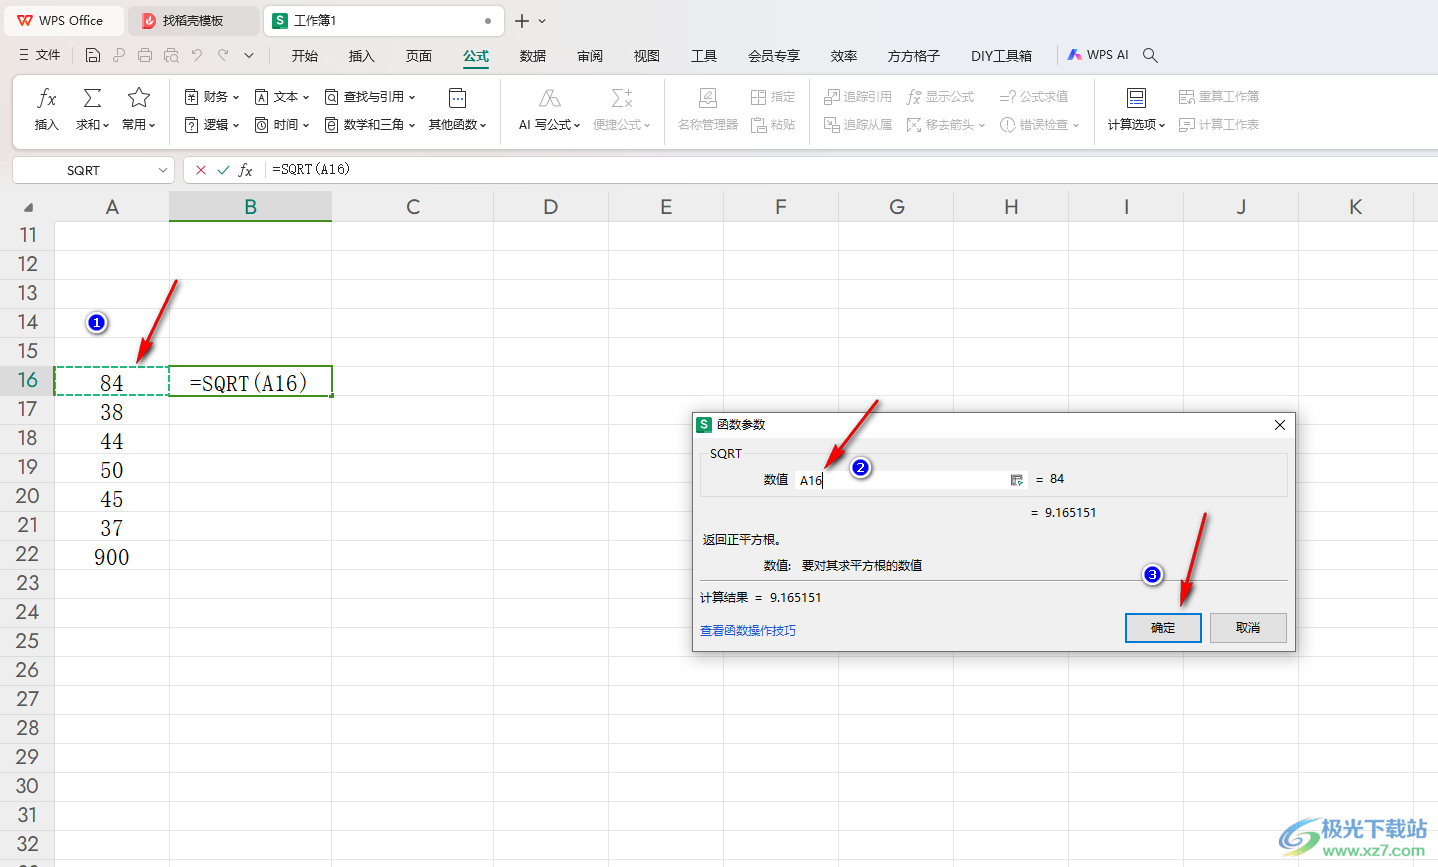Screen dimensions: 1438x867
Task: Open the 数学和三角 math functions dropdown
Action: [369, 125]
